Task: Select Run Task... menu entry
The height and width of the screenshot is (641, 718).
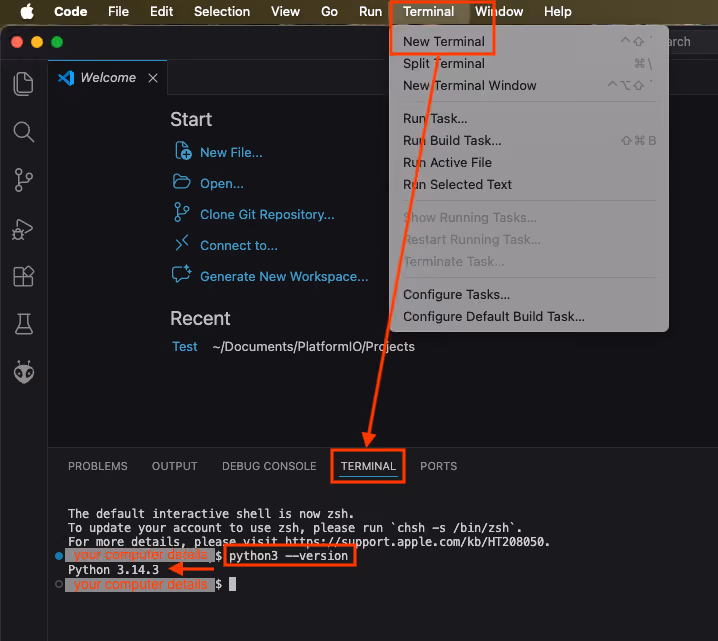Action: [528, 119]
